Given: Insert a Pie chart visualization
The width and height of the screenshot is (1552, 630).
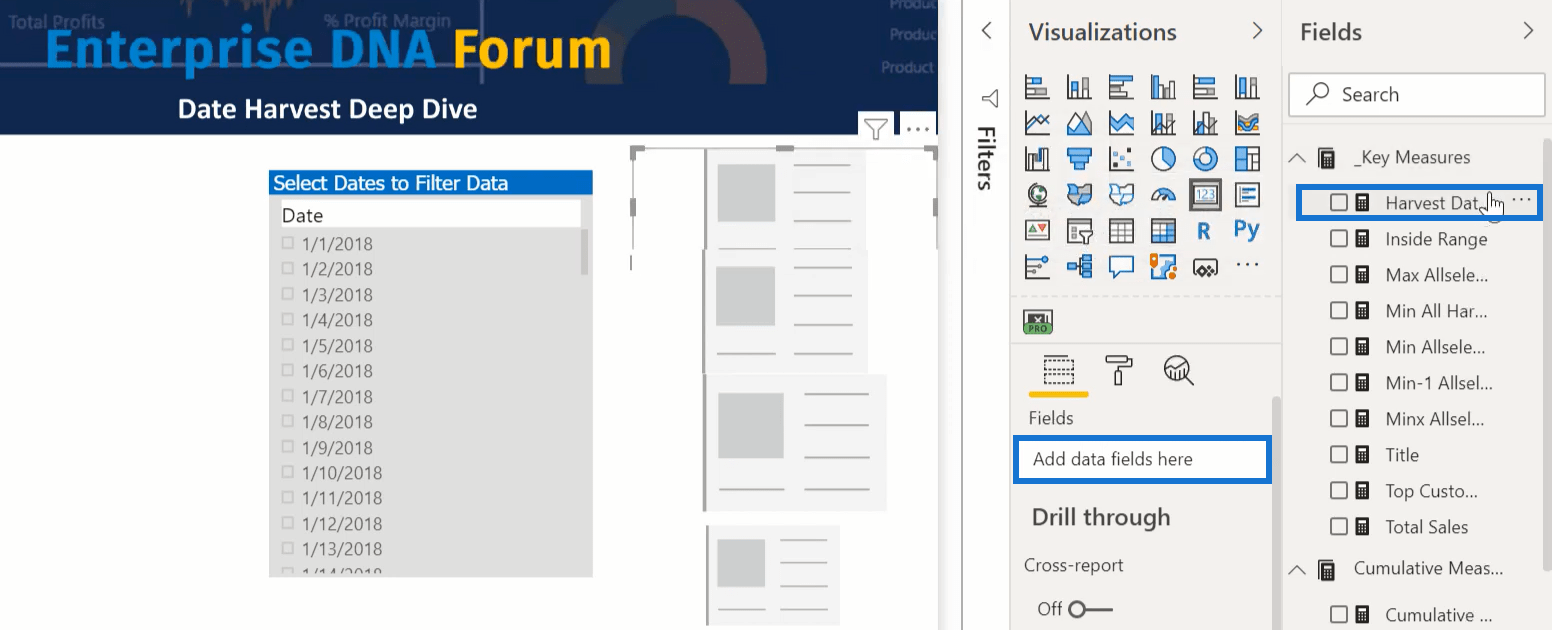Looking at the screenshot, I should point(1163,159).
